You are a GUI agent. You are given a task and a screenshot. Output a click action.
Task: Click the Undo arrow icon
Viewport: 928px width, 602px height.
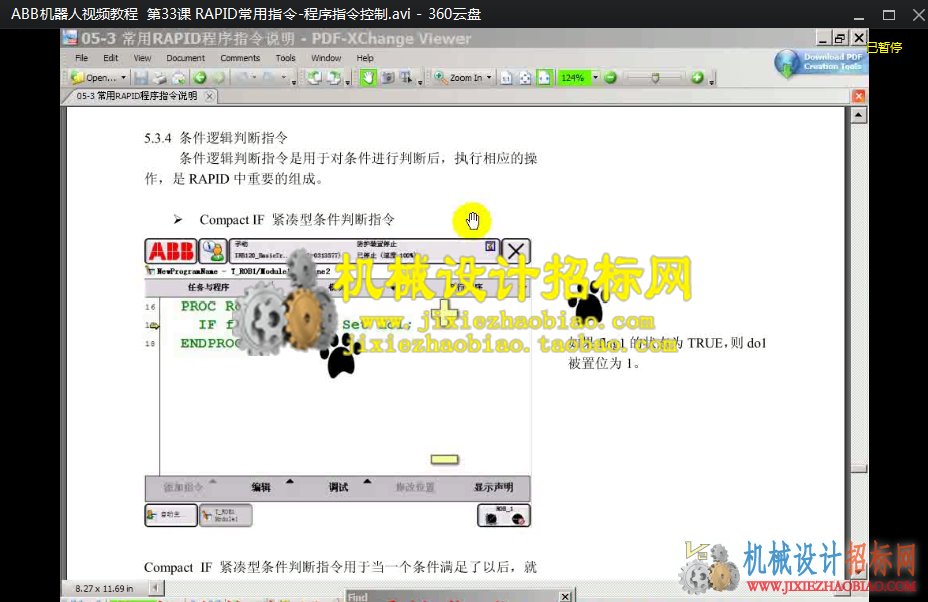click(x=243, y=78)
